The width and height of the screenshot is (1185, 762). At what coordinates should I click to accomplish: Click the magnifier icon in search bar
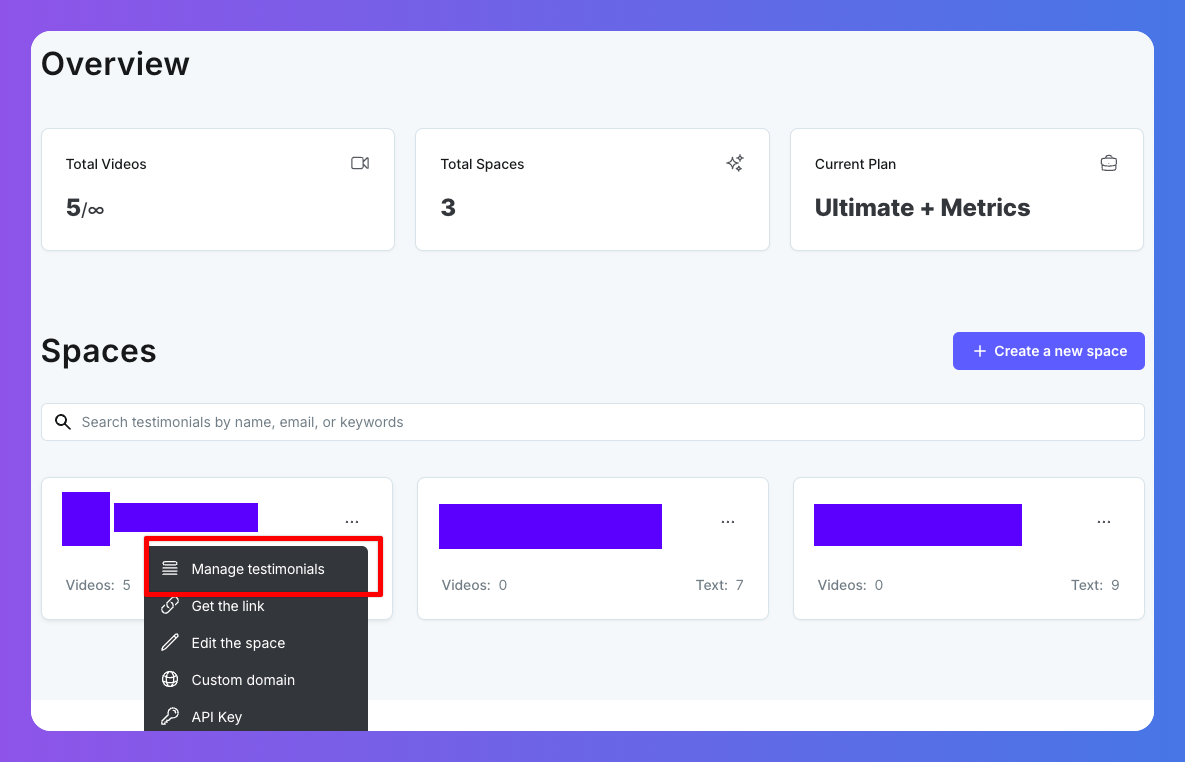tap(63, 422)
